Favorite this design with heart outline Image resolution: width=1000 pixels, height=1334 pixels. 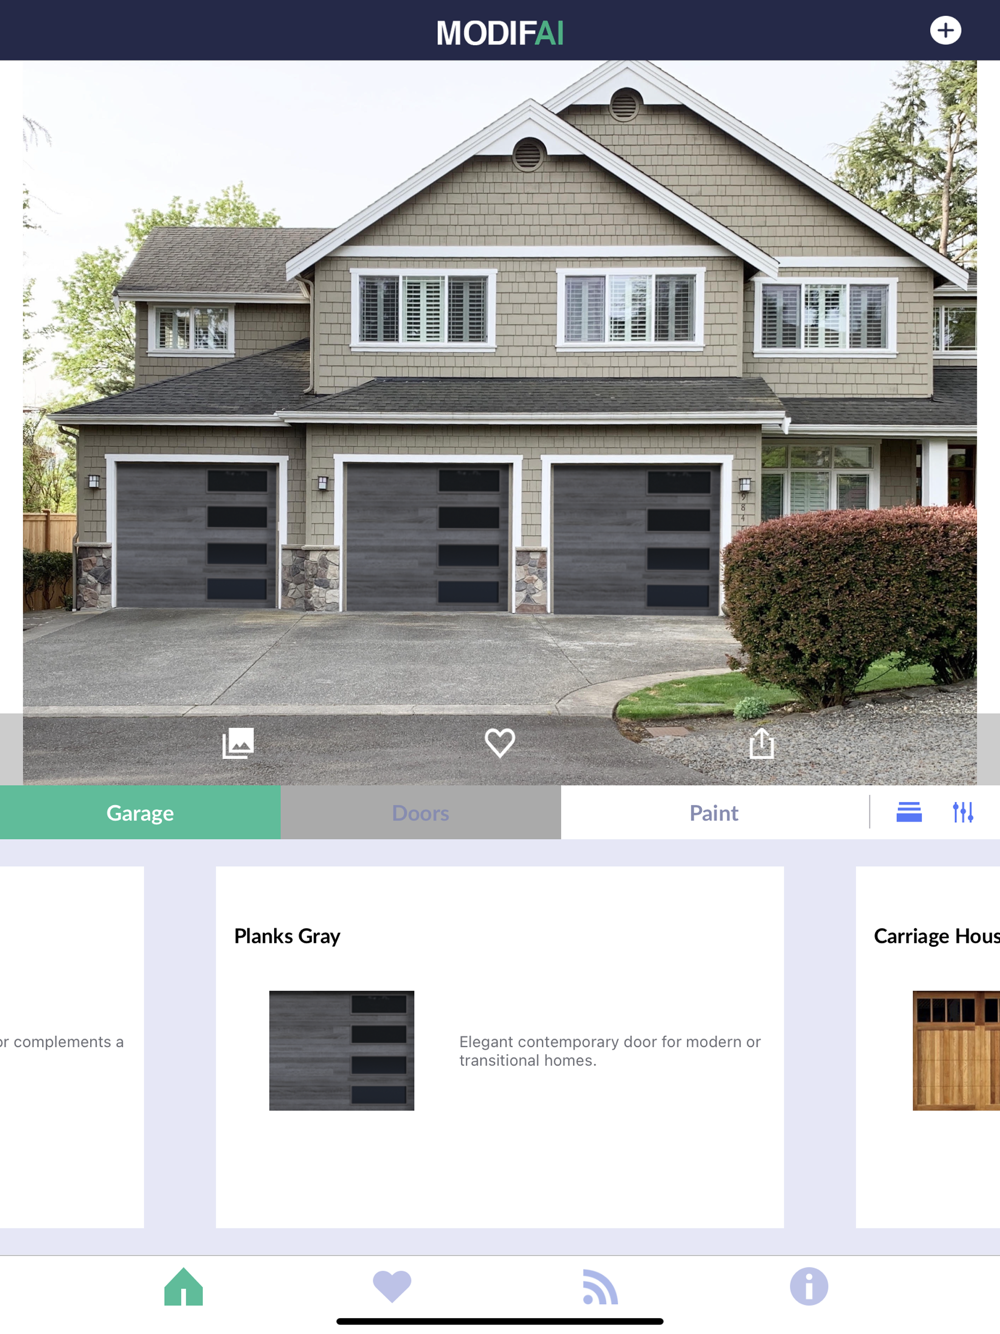pos(500,742)
